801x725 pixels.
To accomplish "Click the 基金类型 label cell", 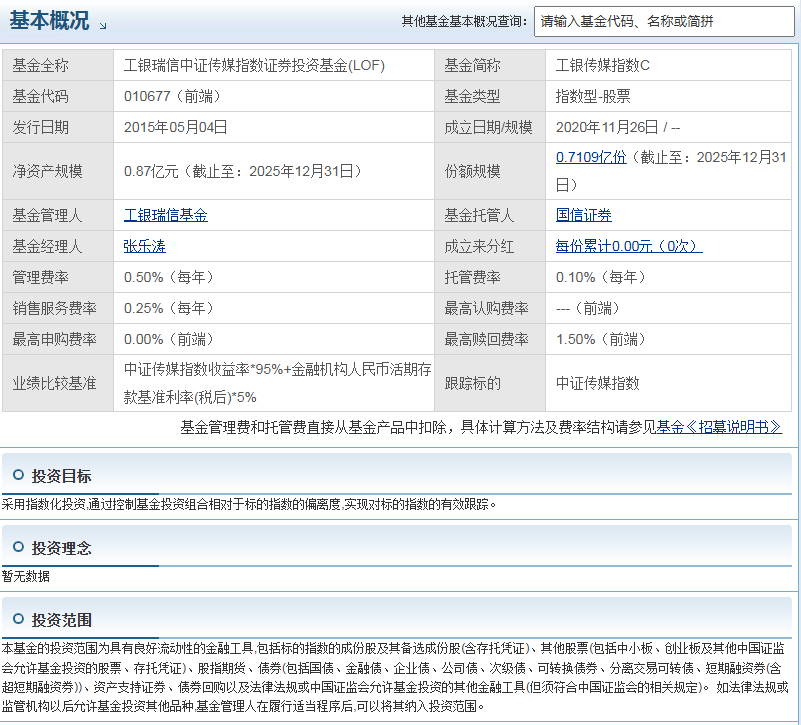I will coord(490,96).
